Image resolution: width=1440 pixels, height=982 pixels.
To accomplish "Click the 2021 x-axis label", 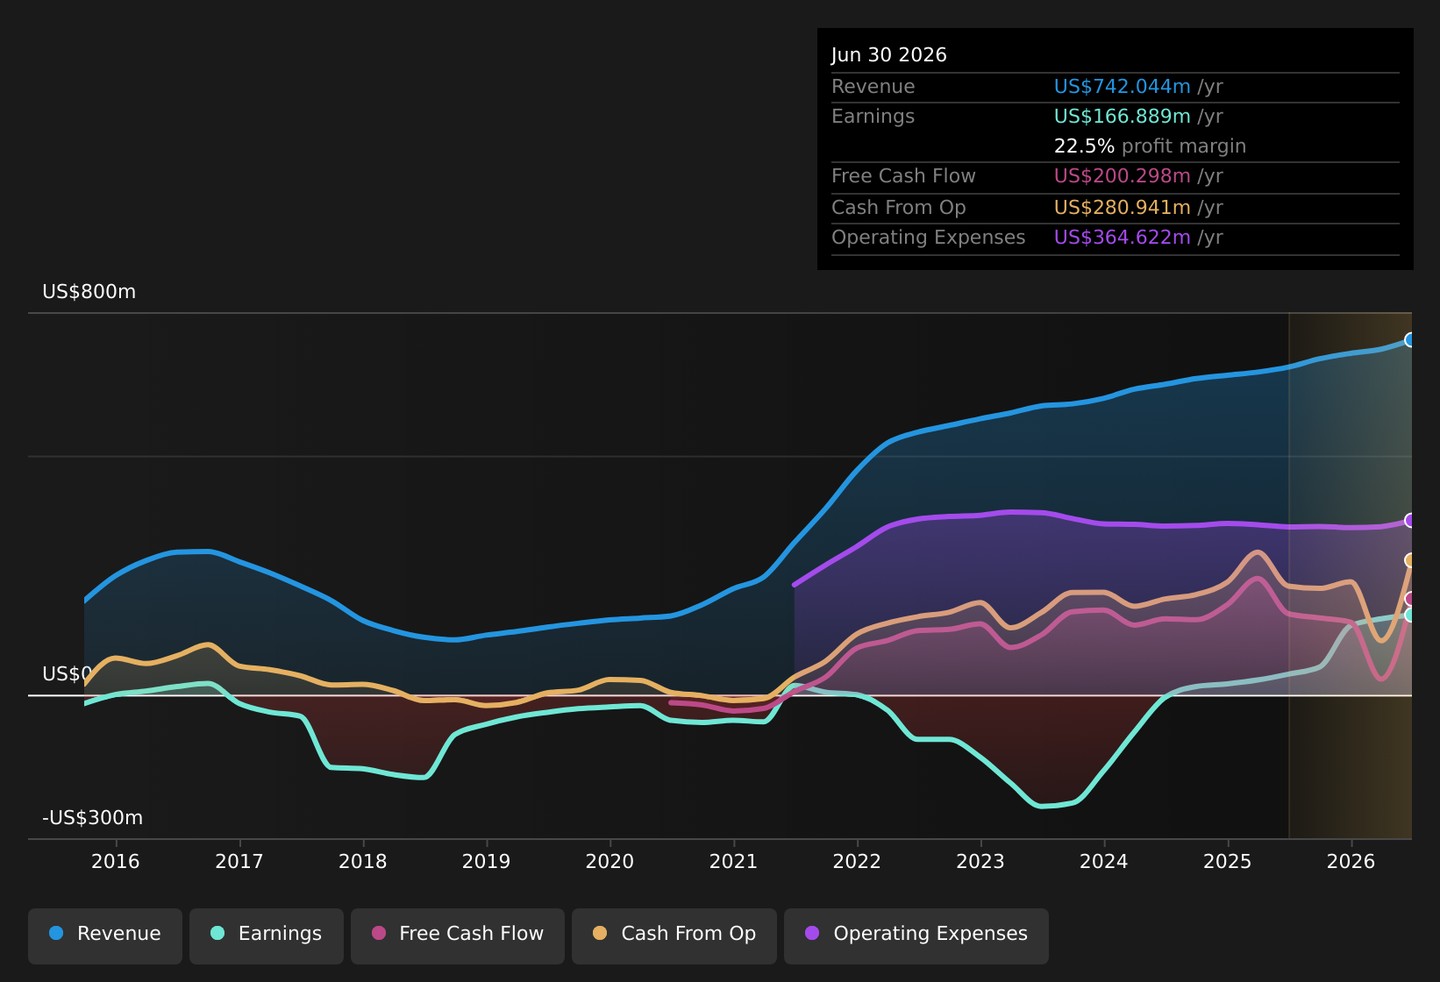I will click(733, 862).
